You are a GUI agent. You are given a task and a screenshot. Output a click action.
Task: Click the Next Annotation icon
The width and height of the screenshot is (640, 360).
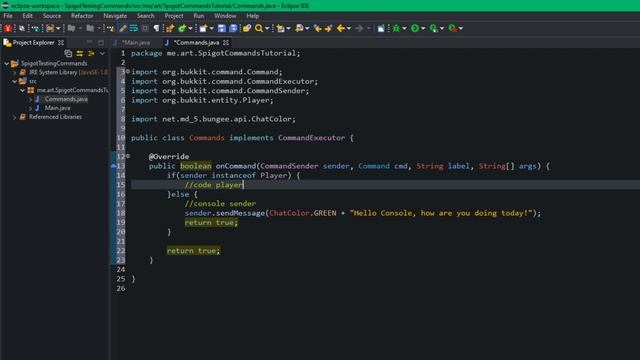tap(280, 28)
